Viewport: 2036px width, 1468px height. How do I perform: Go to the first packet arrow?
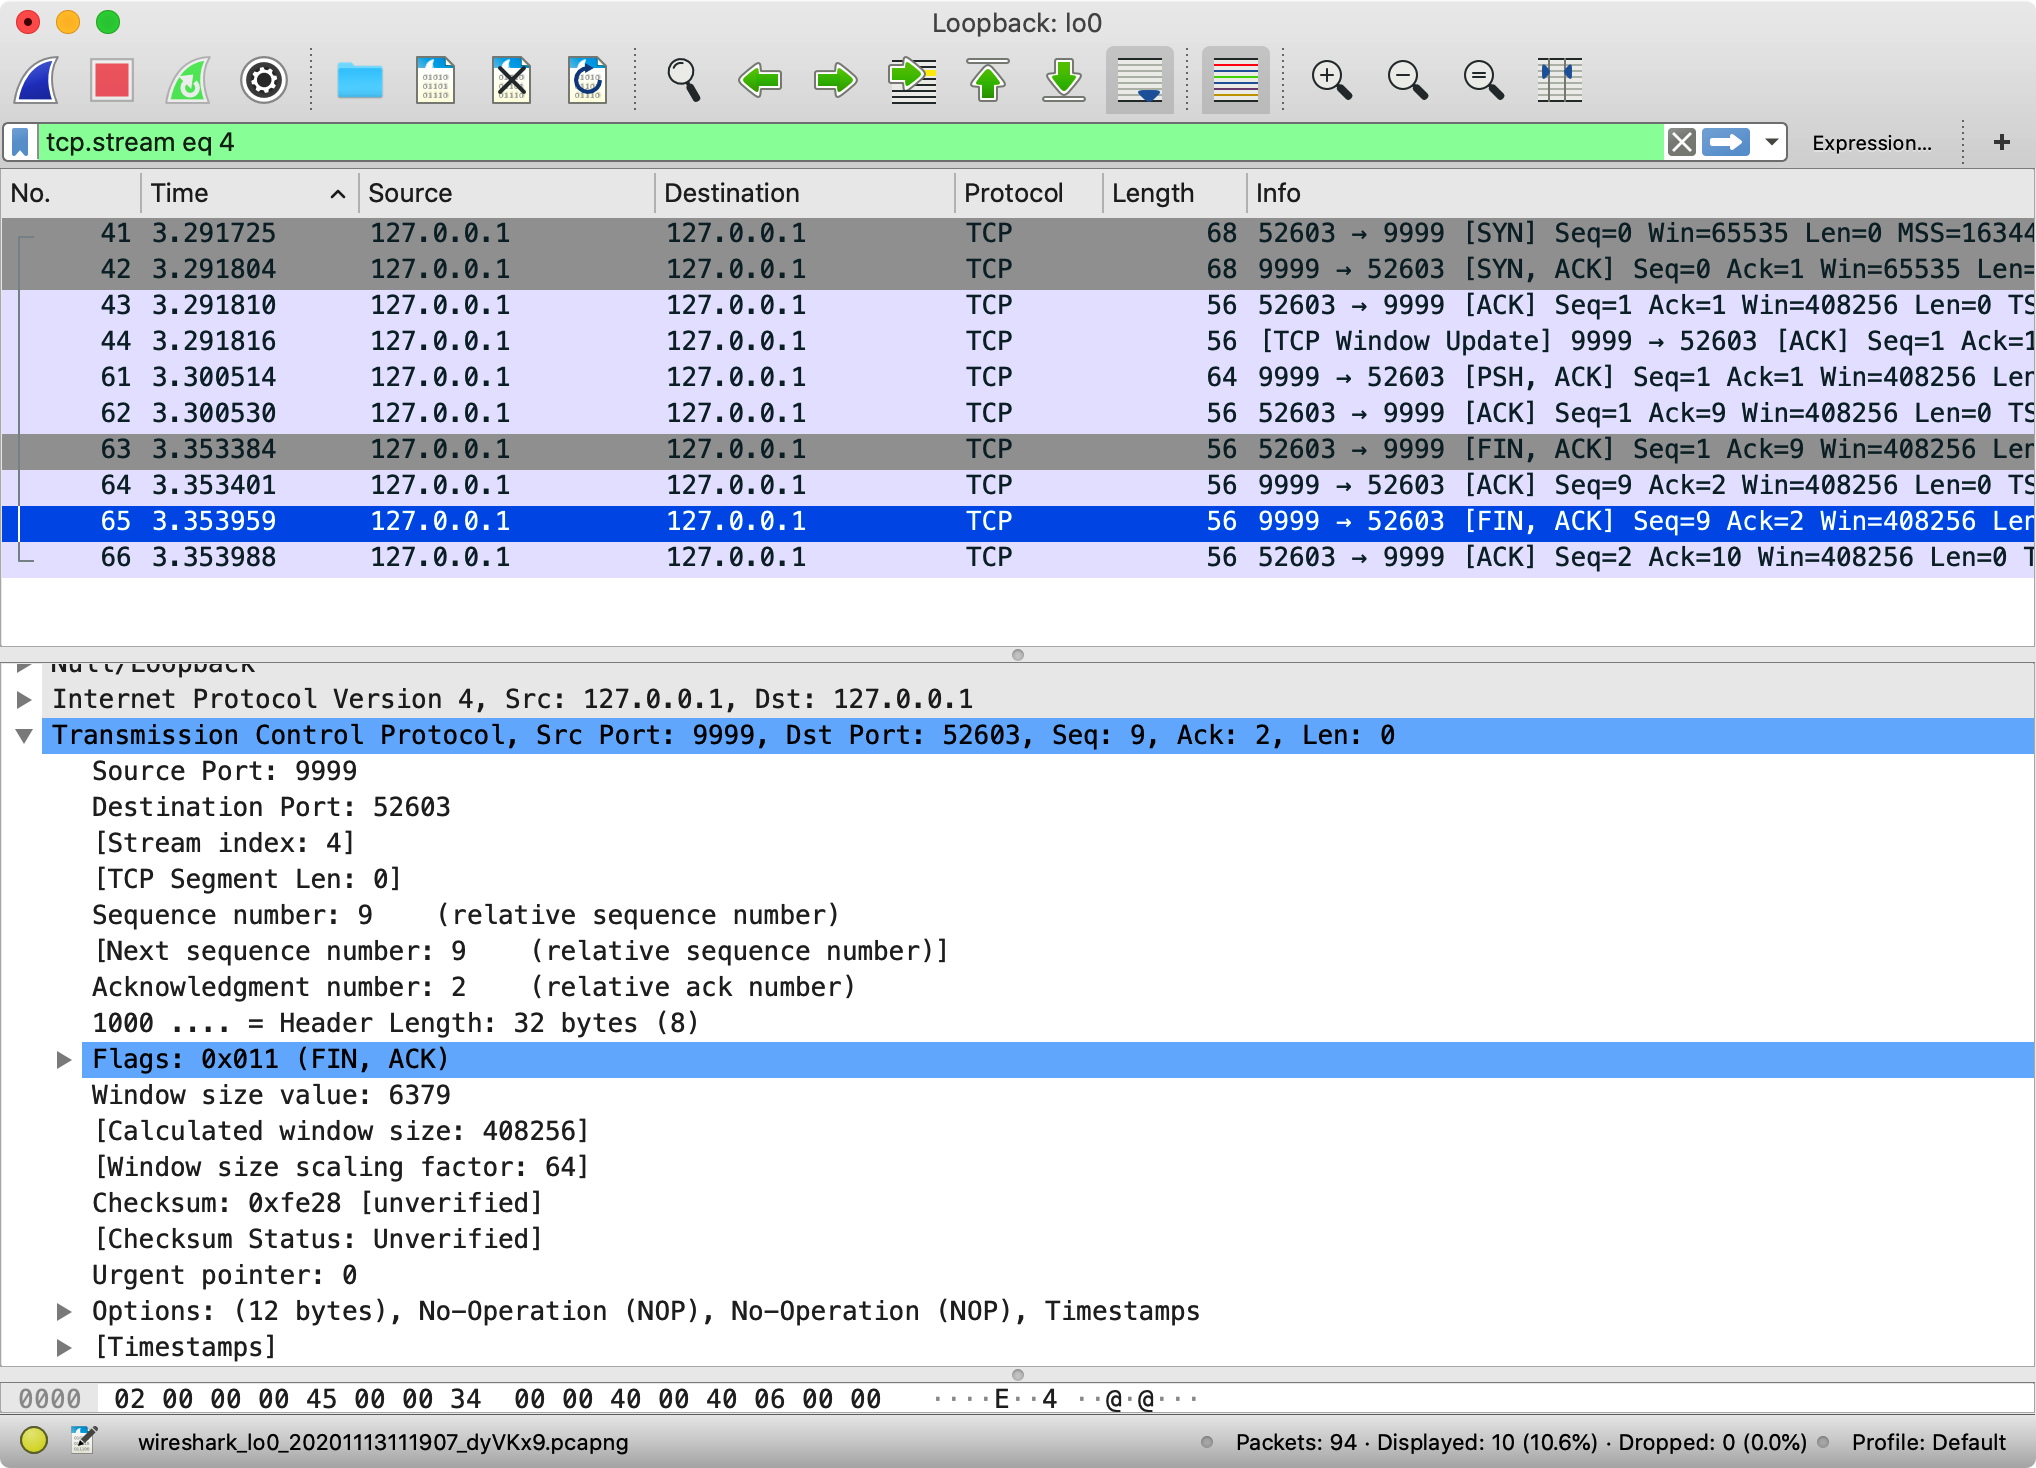click(988, 80)
